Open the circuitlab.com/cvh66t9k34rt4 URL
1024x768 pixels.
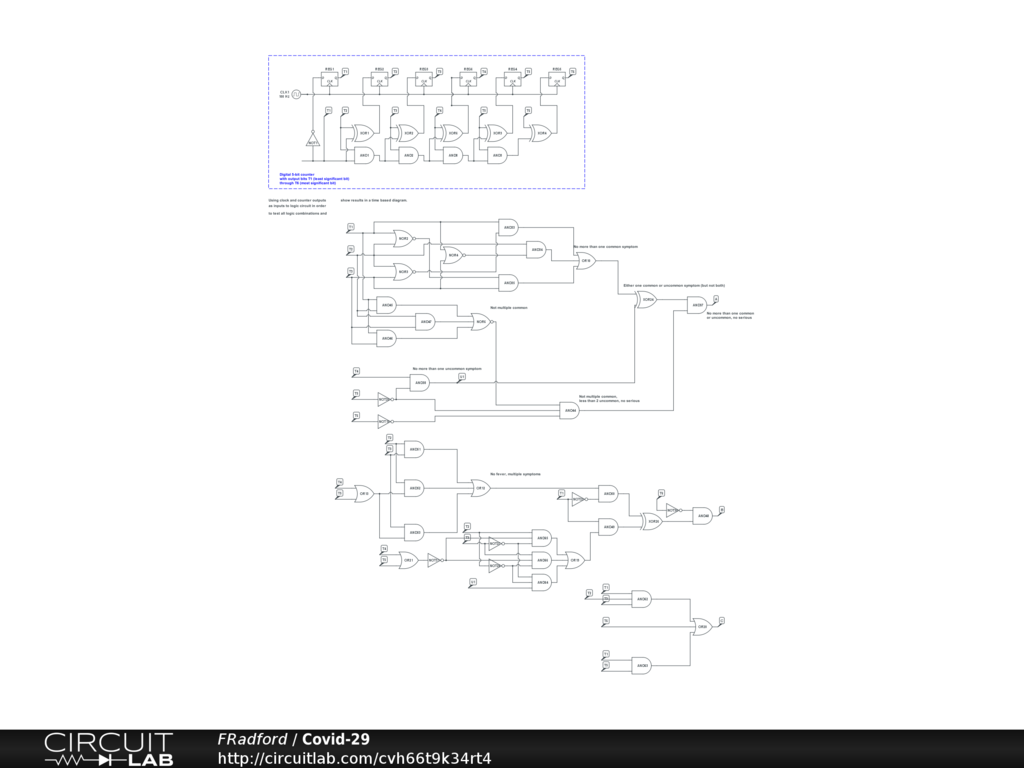click(354, 758)
